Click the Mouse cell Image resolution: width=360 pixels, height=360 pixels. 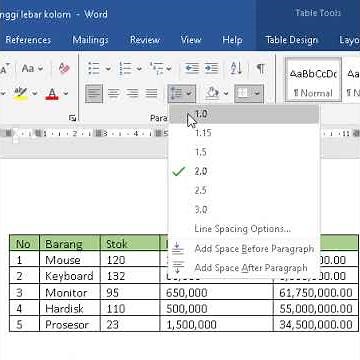pyautogui.click(x=70, y=260)
